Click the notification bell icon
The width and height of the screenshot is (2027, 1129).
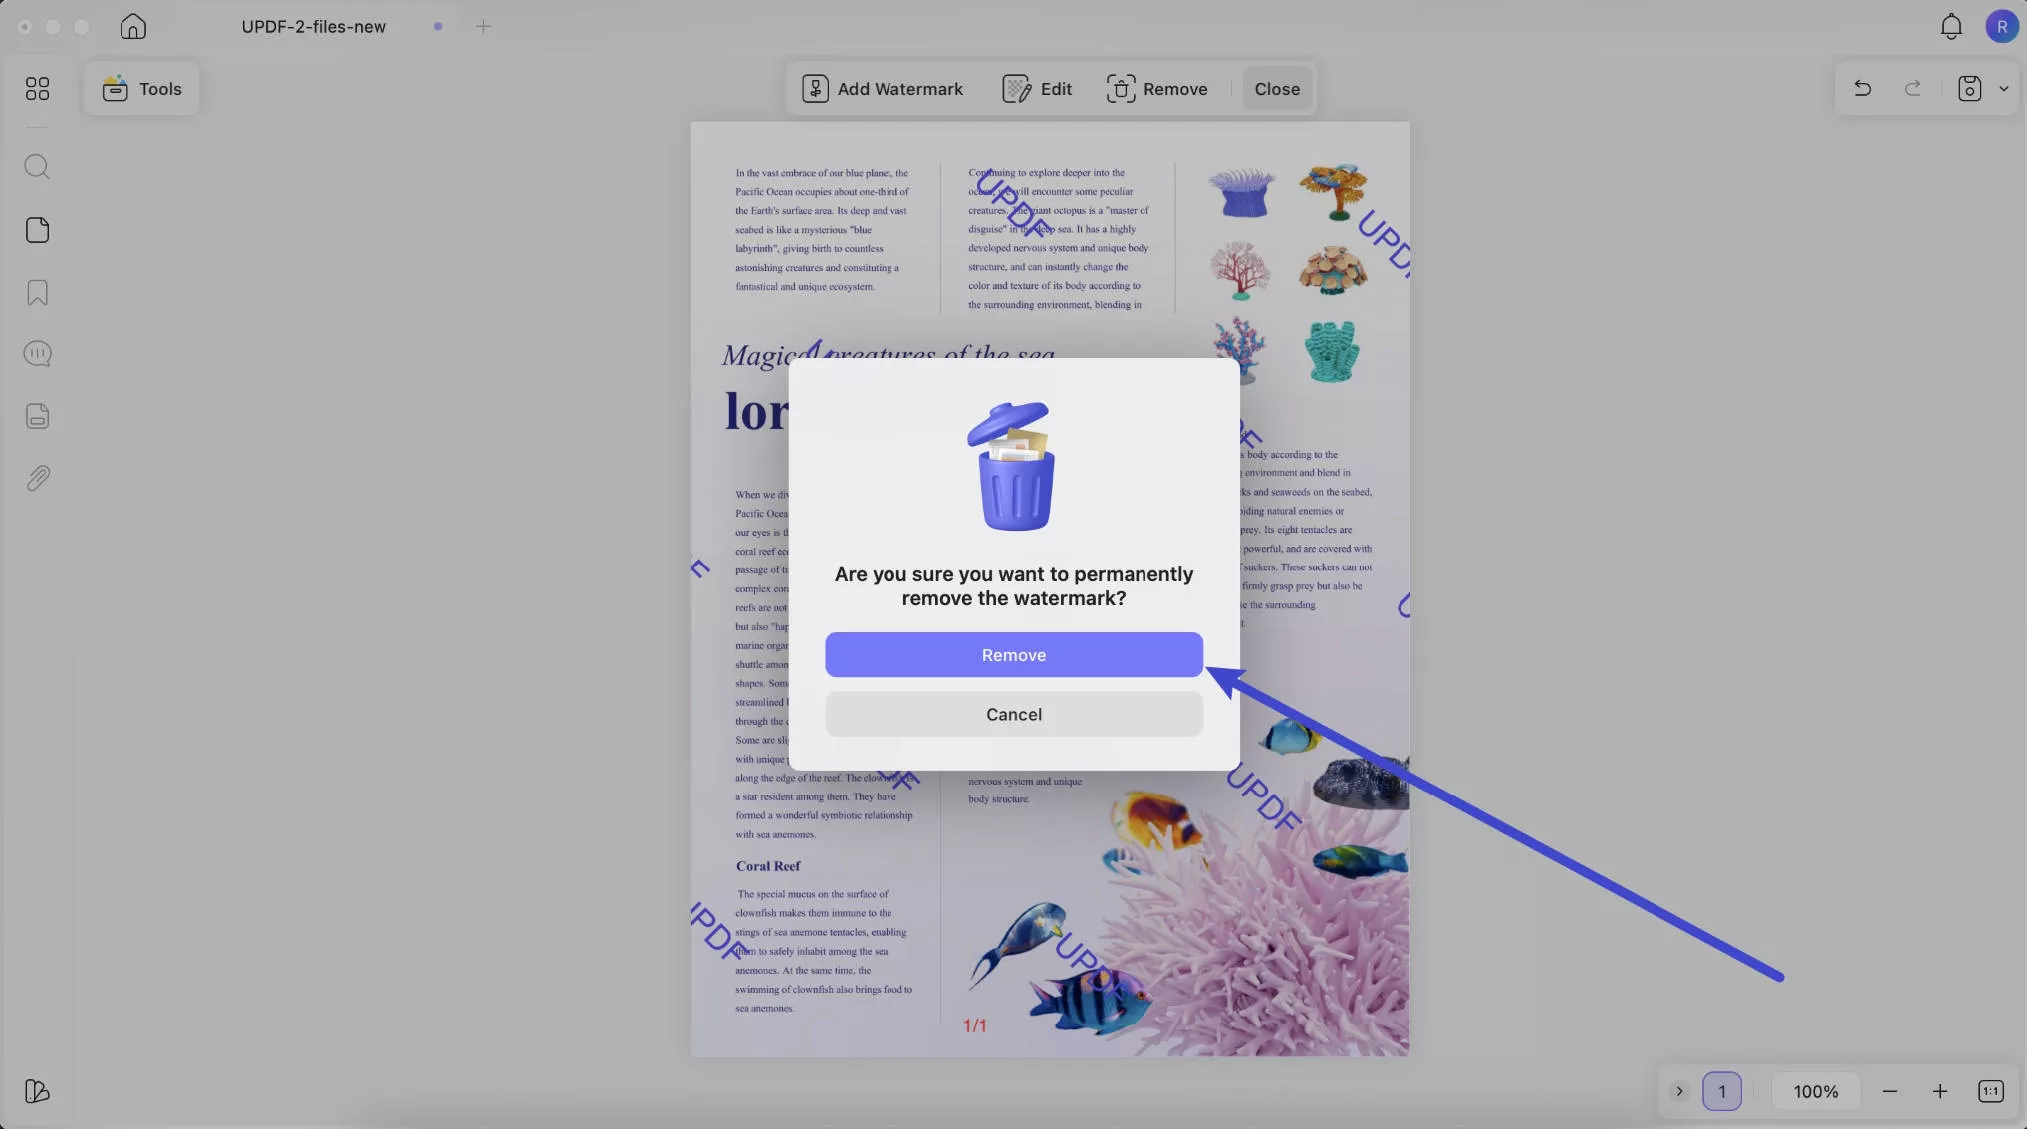pos(1950,27)
